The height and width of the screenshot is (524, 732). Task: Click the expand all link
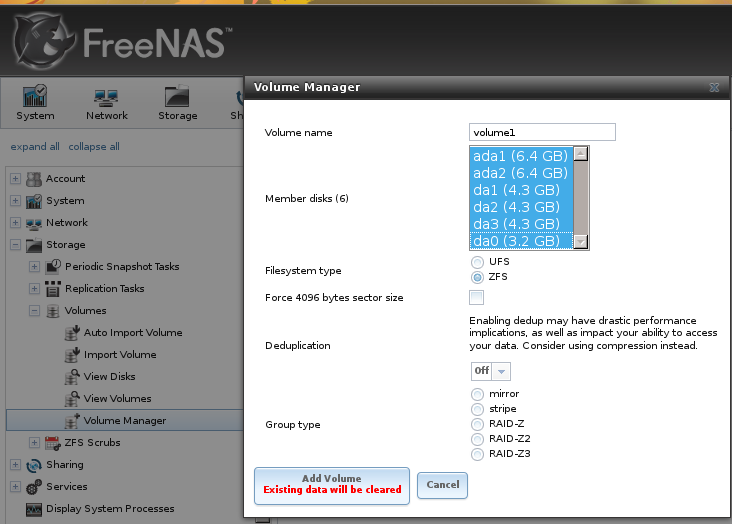[x=35, y=147]
